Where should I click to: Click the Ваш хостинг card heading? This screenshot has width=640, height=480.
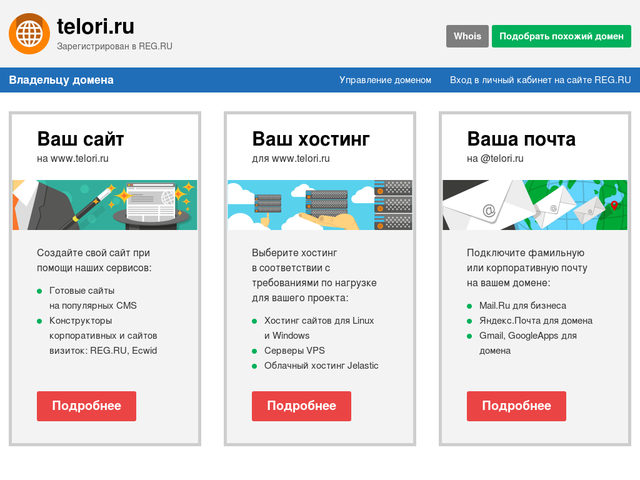[311, 139]
